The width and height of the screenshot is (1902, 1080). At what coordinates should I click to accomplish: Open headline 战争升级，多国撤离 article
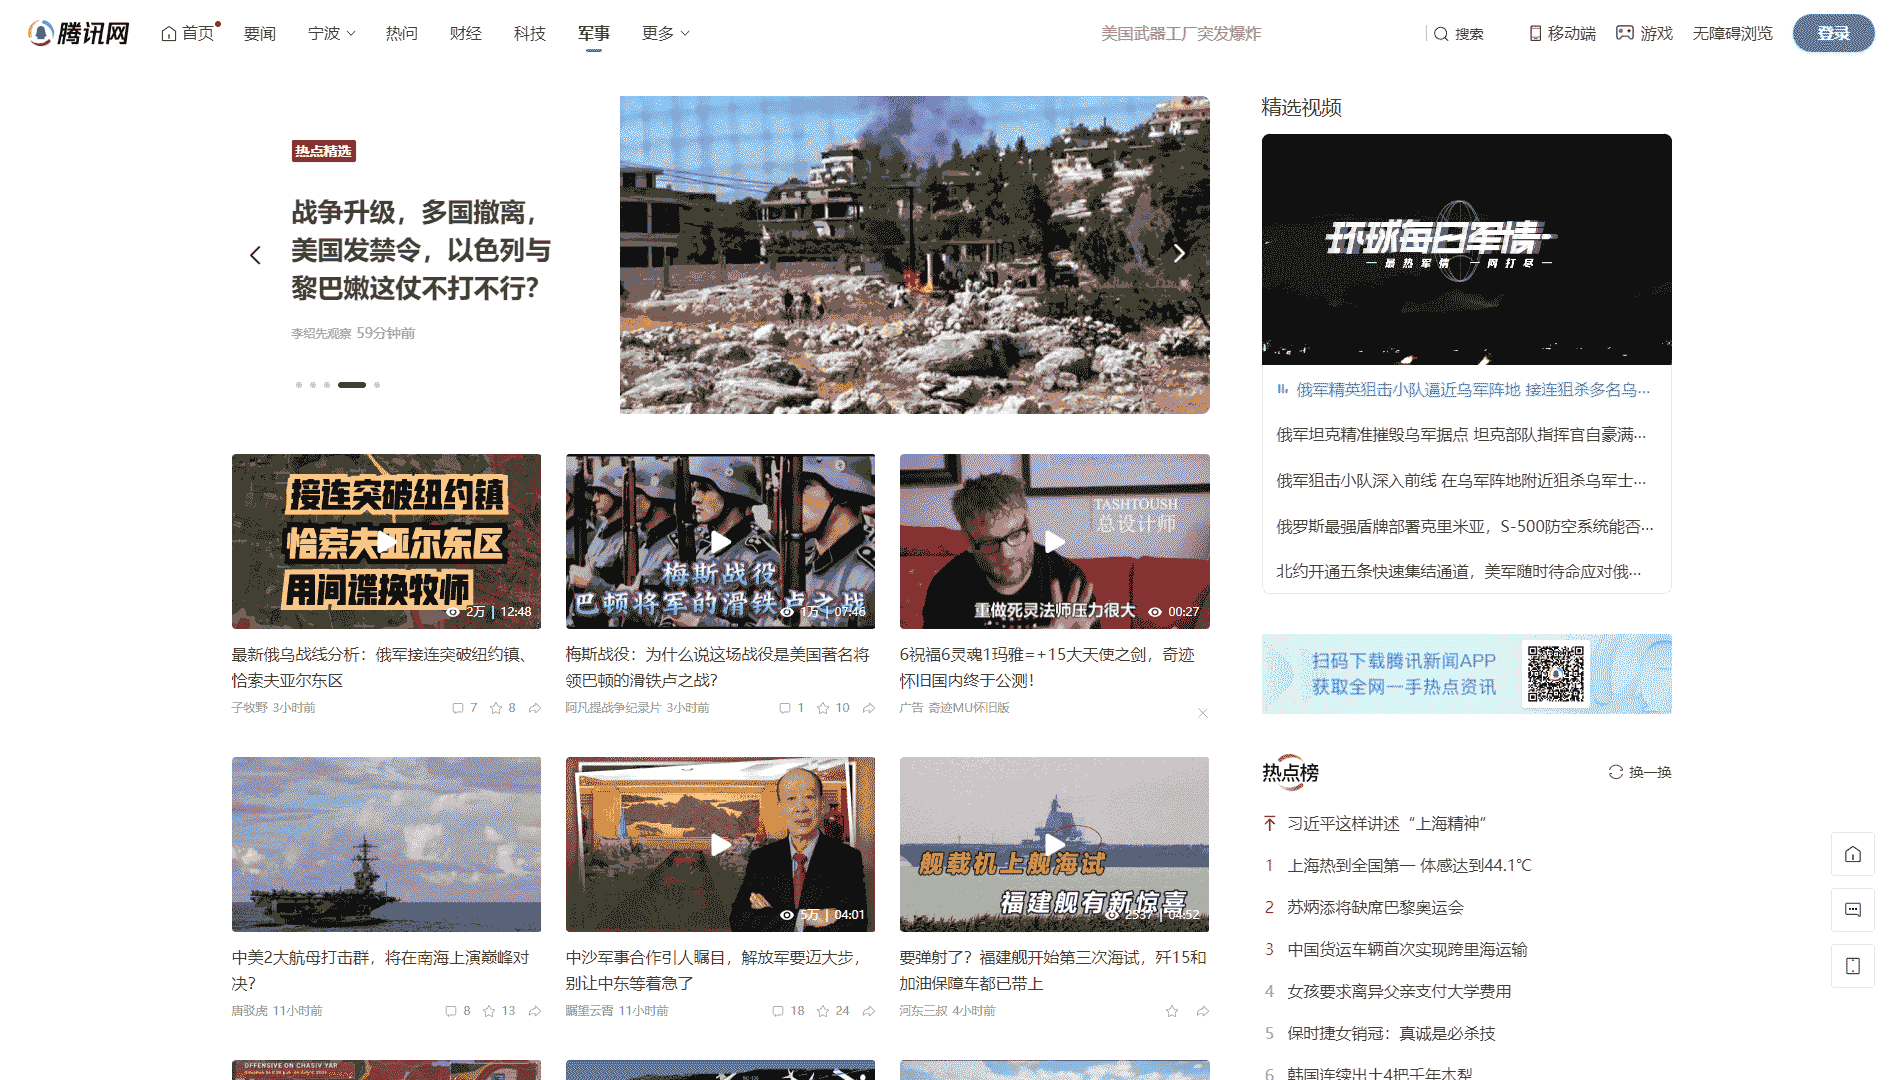coord(421,250)
